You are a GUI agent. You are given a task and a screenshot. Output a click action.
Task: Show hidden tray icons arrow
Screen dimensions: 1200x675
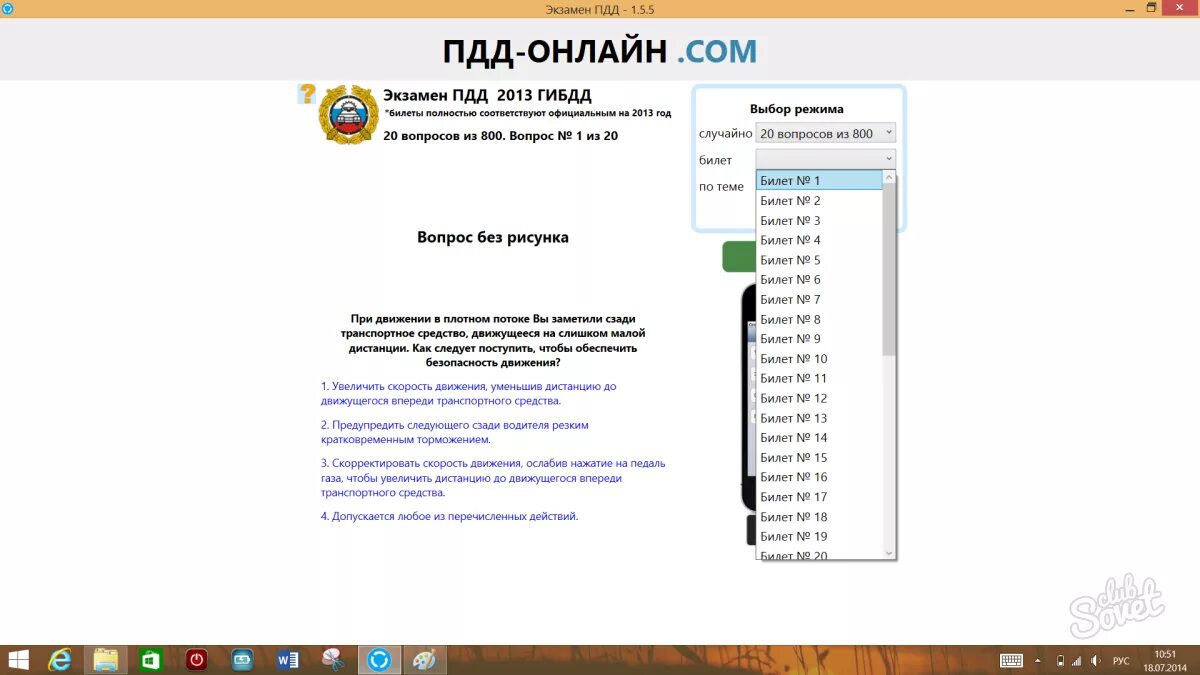(1039, 661)
